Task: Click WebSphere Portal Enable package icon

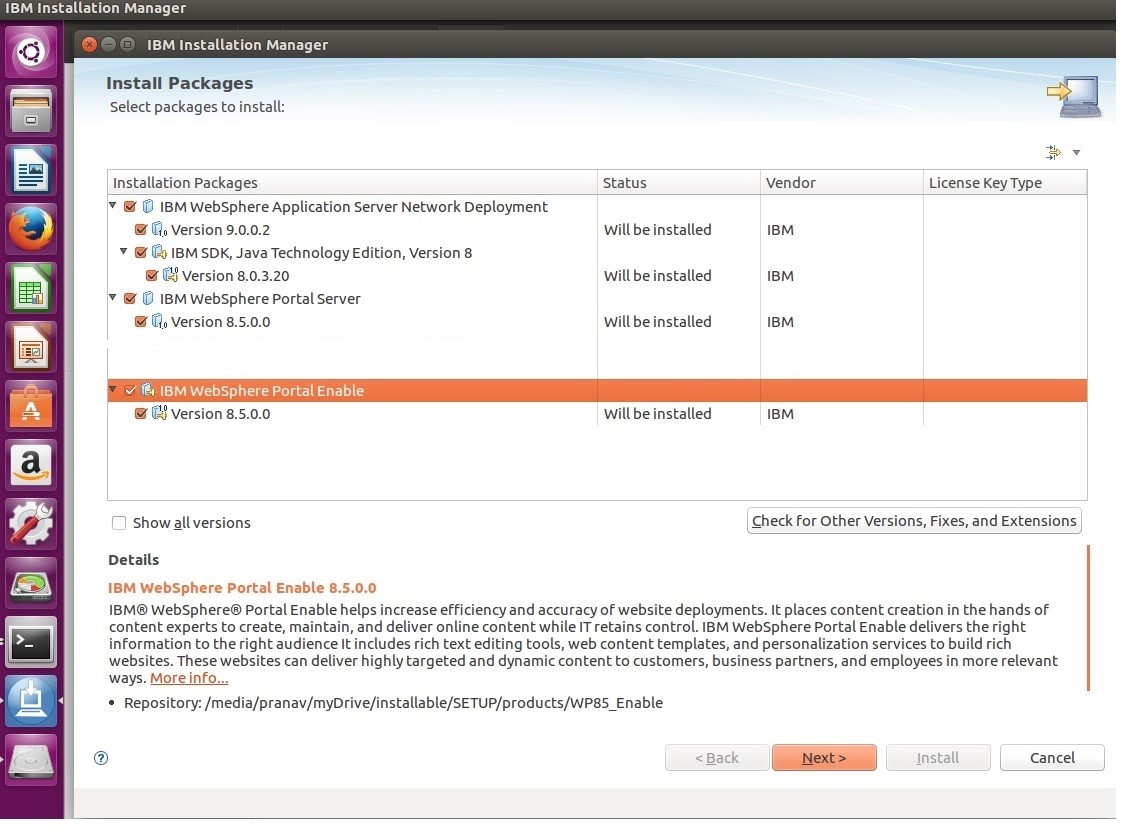Action: (x=148, y=391)
